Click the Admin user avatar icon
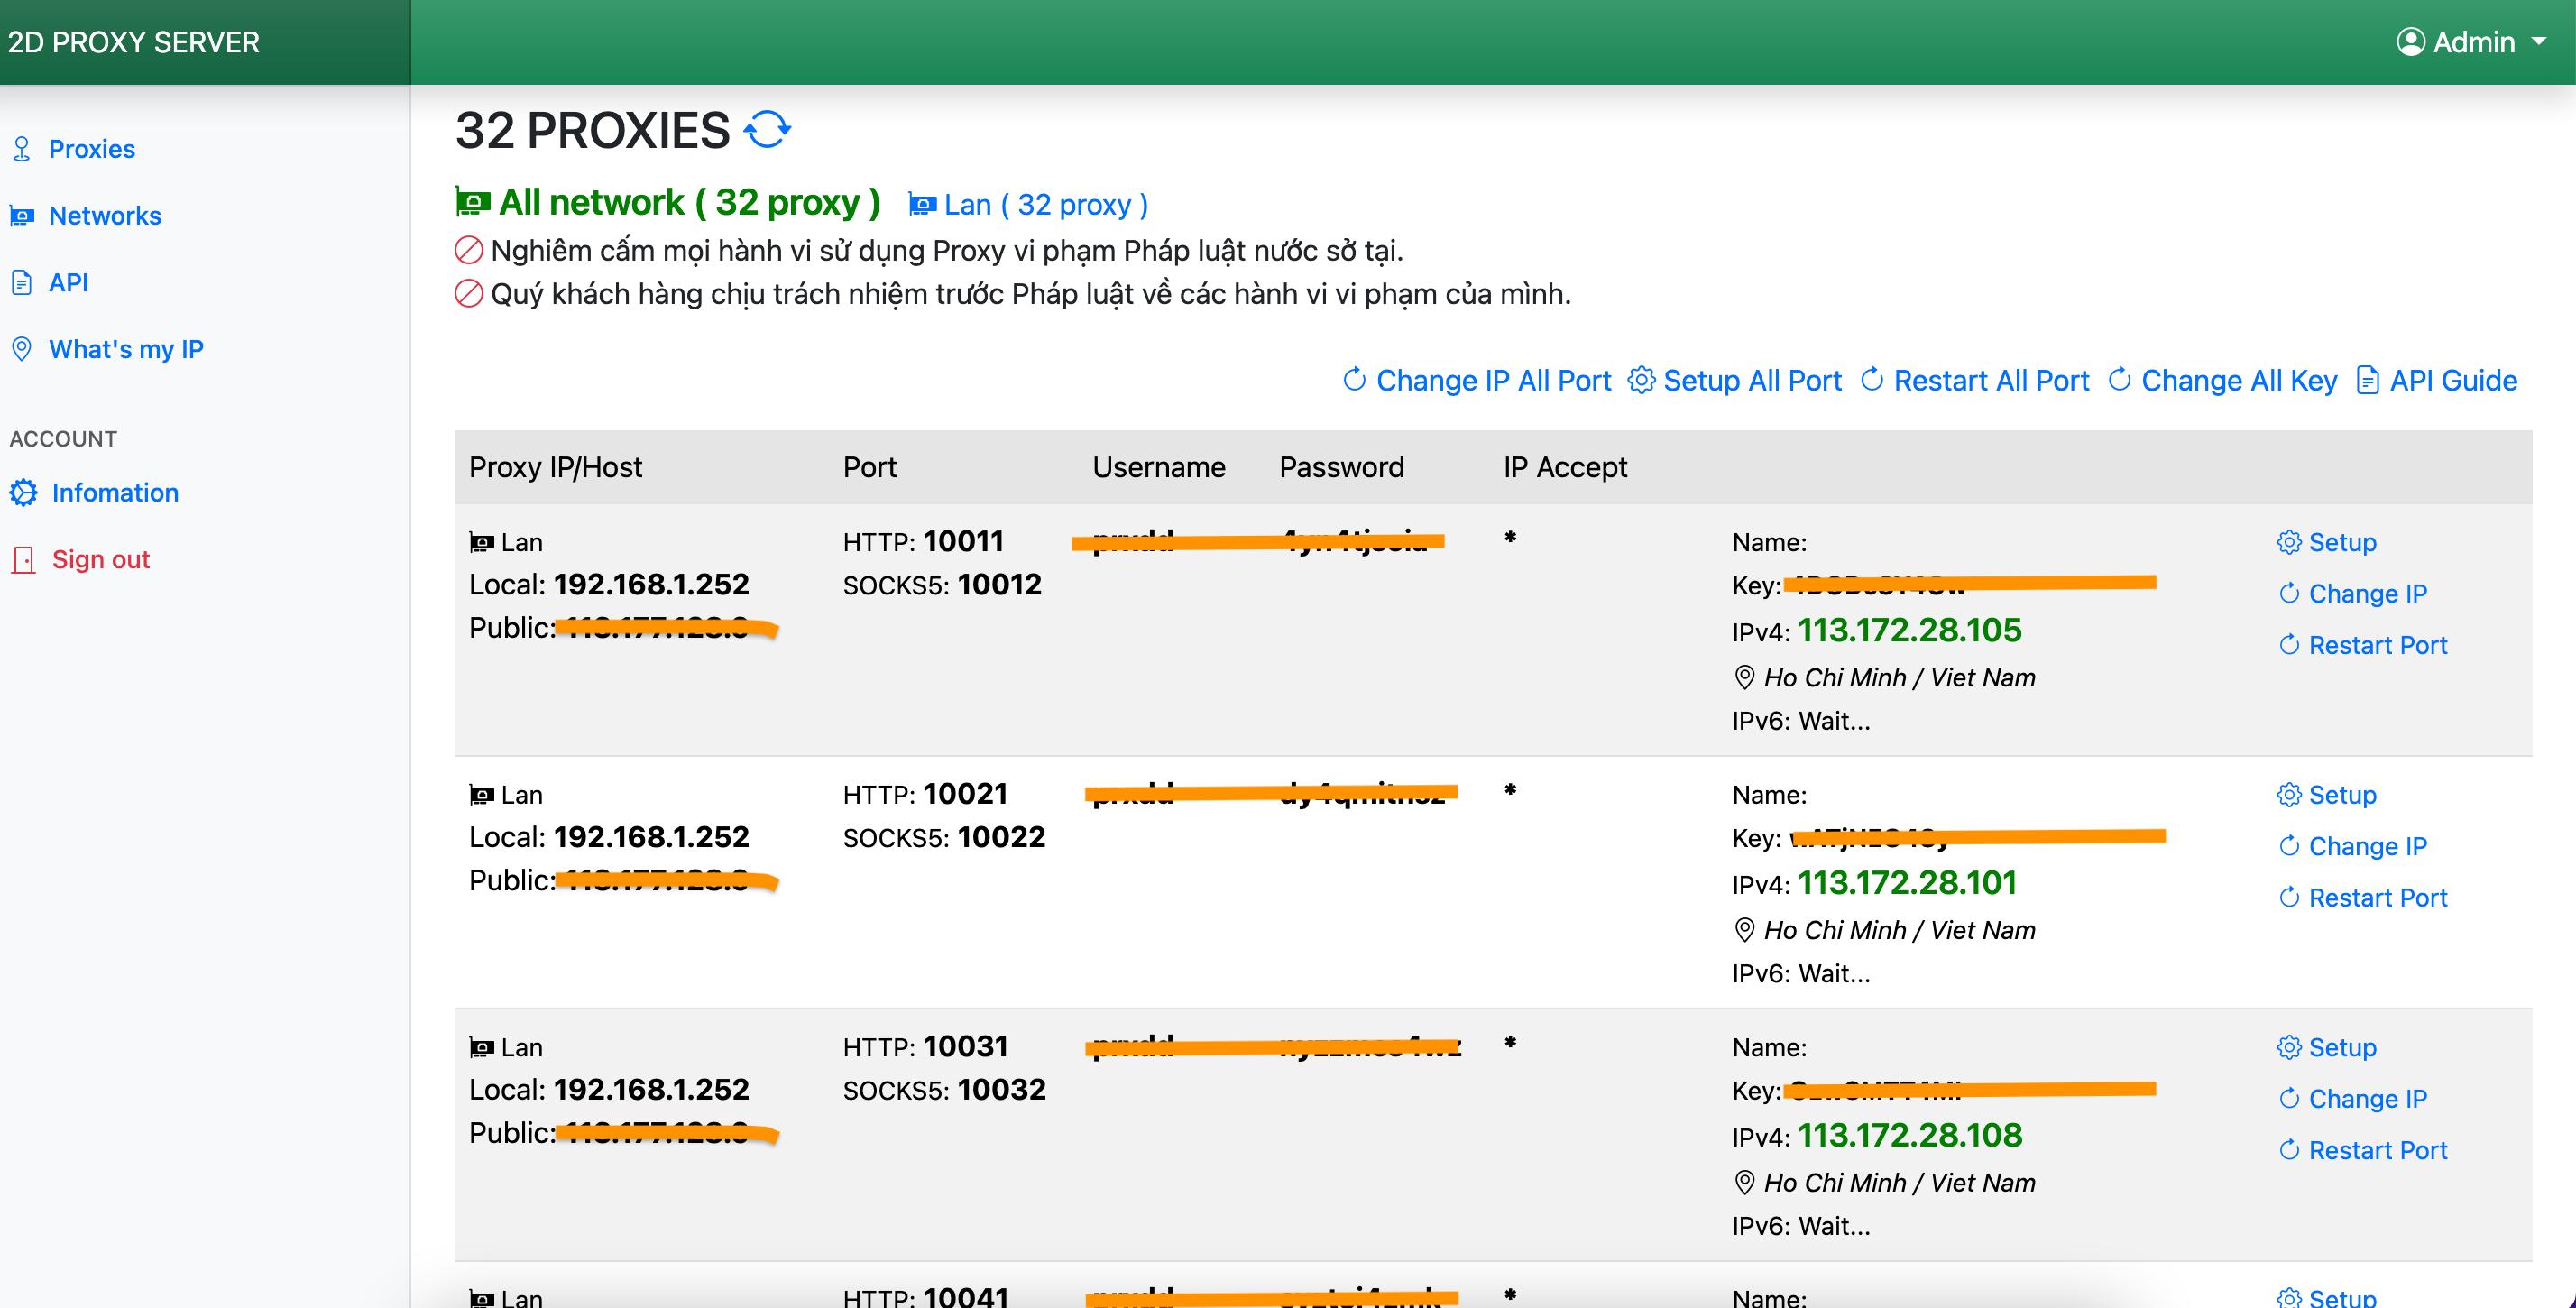2576x1308 pixels. click(x=2411, y=42)
